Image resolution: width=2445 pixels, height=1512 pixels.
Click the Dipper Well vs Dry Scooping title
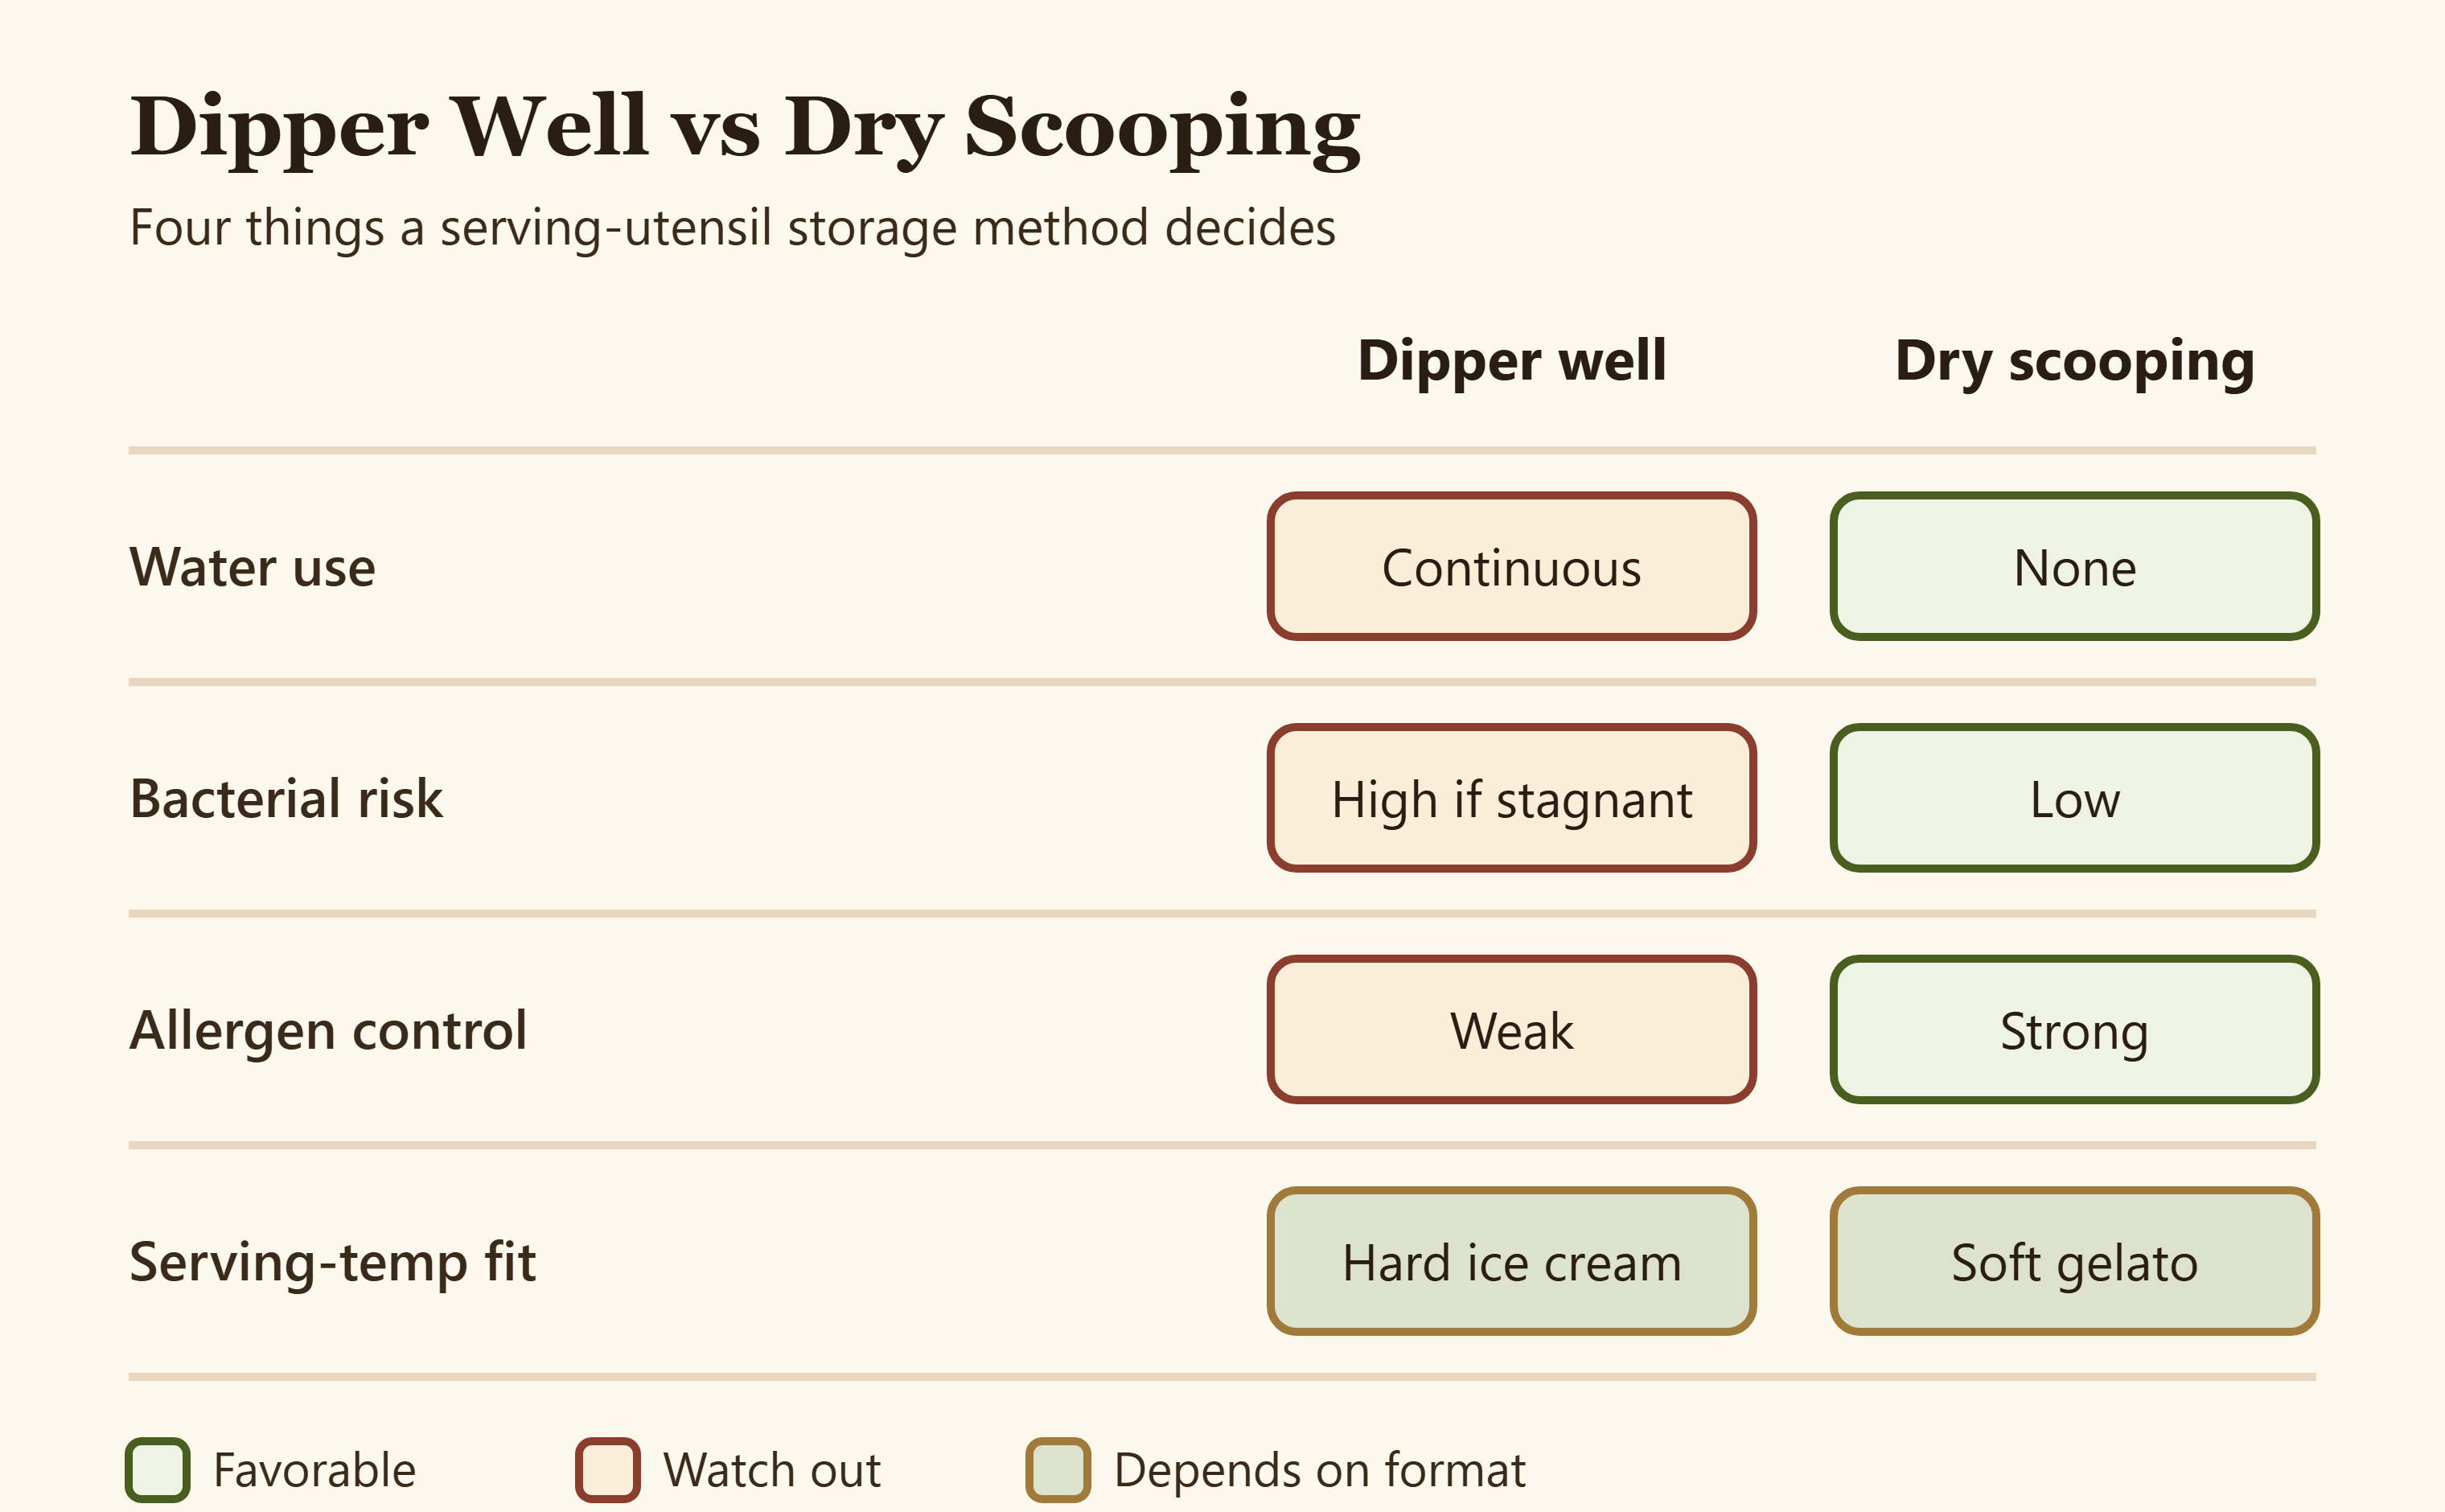(x=745, y=129)
